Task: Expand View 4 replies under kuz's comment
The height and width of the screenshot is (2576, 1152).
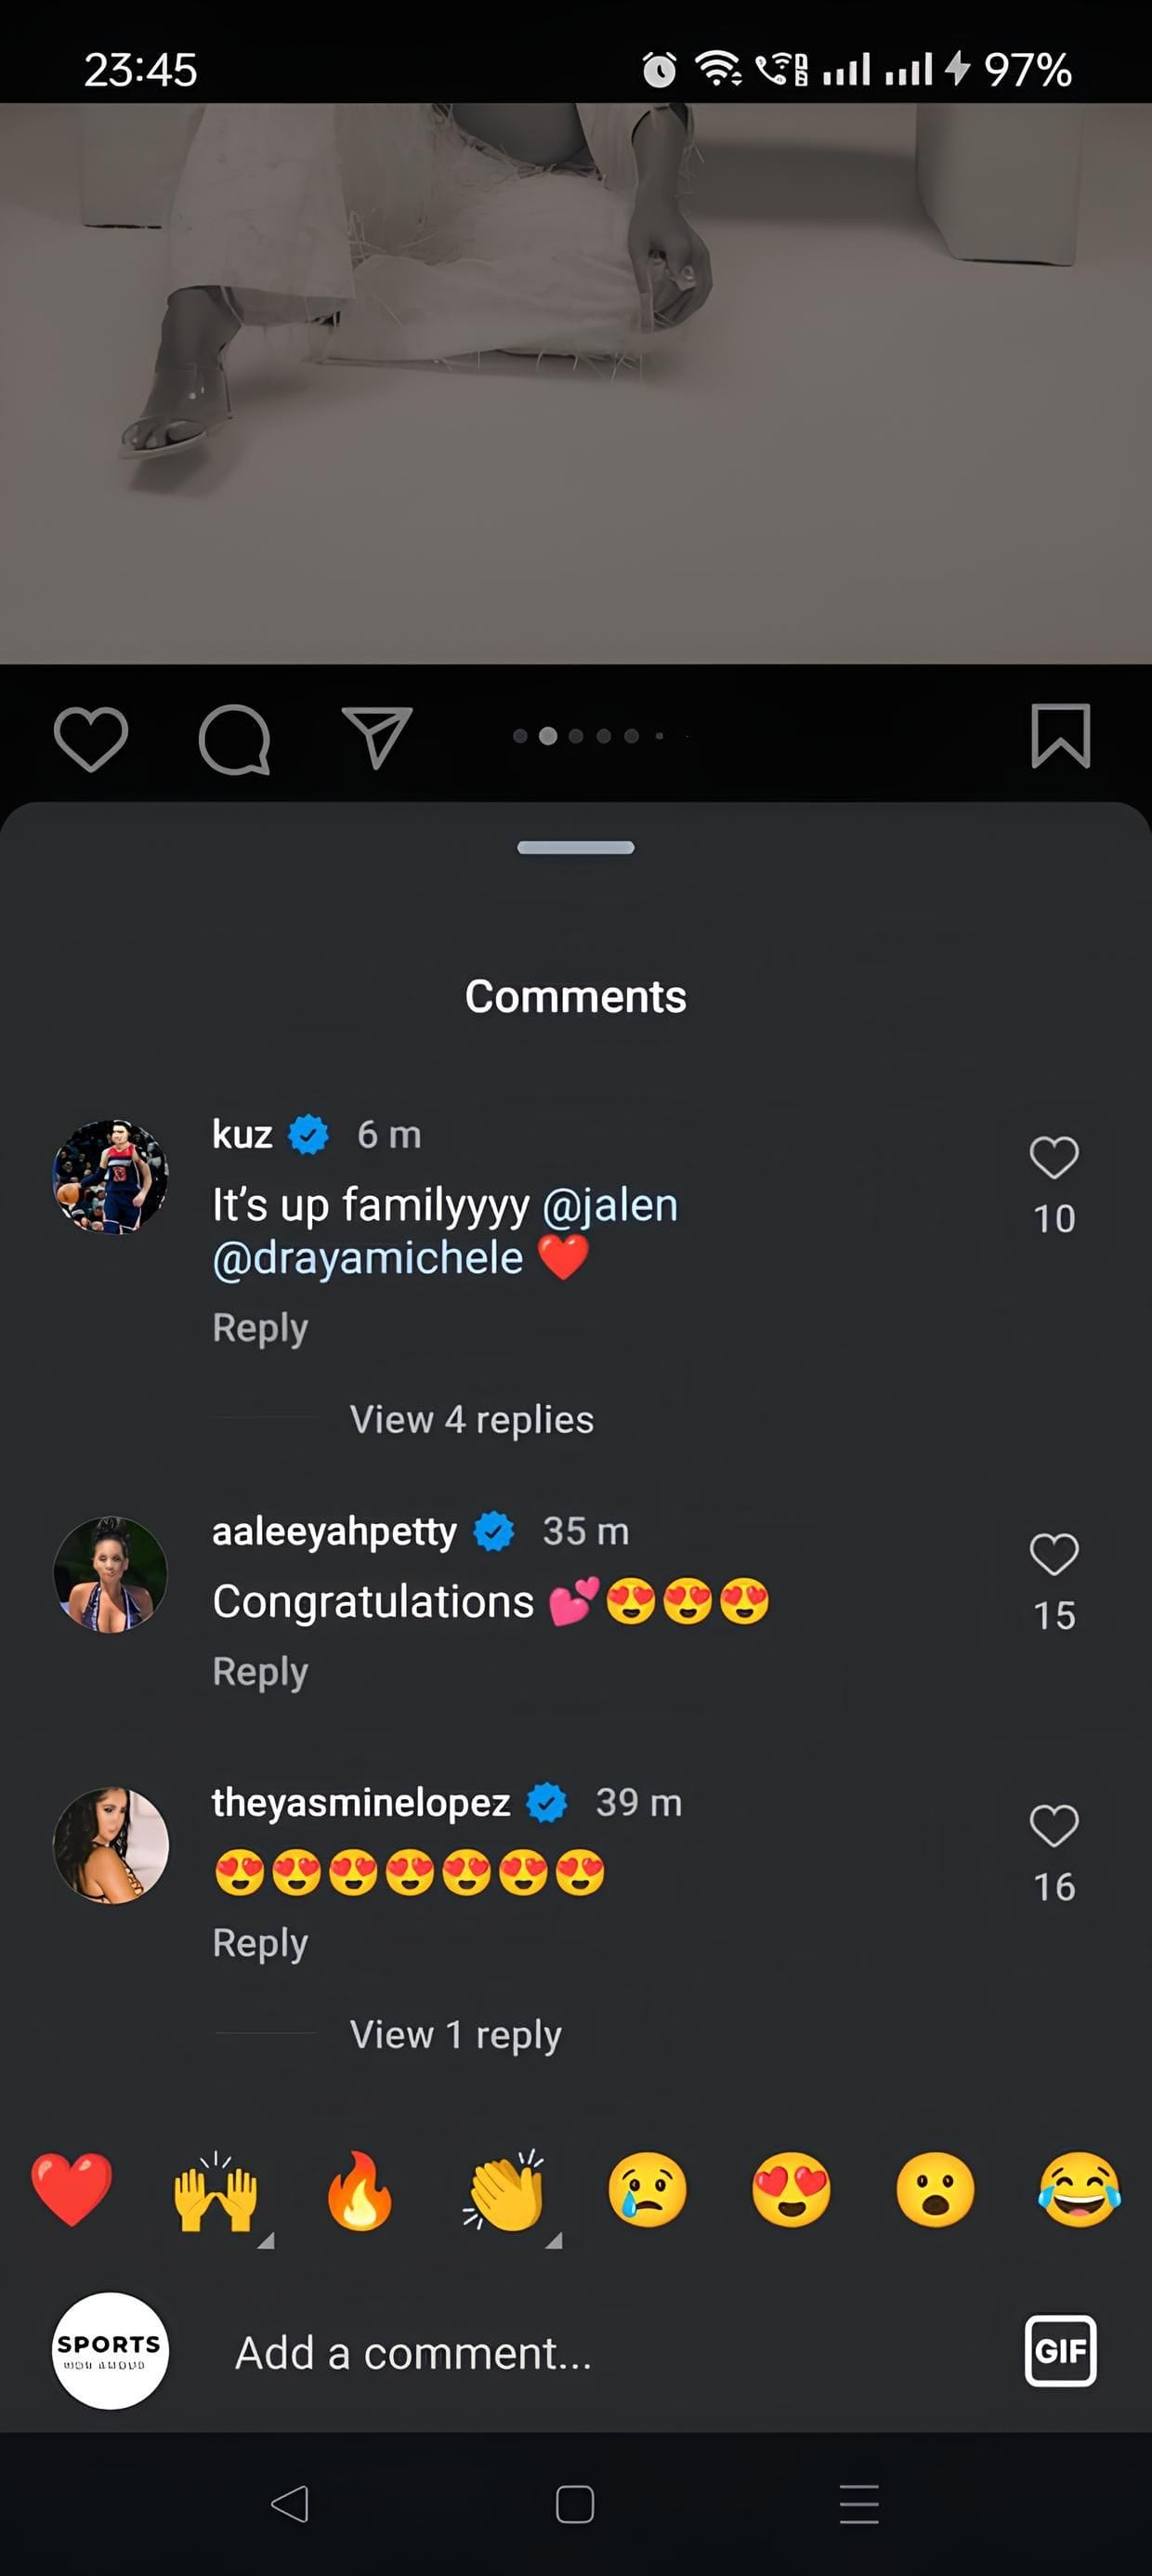Action: (470, 1418)
